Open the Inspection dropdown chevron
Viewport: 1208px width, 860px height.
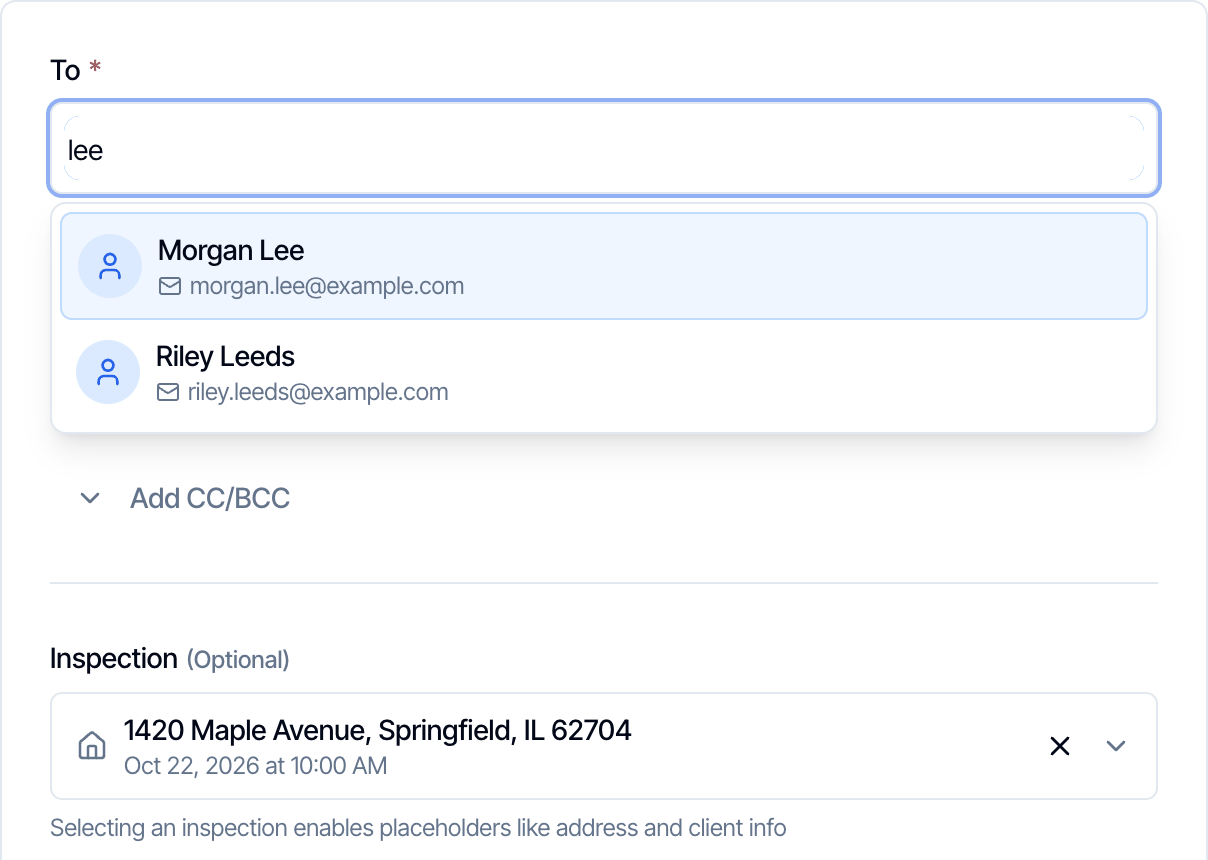tap(1117, 746)
